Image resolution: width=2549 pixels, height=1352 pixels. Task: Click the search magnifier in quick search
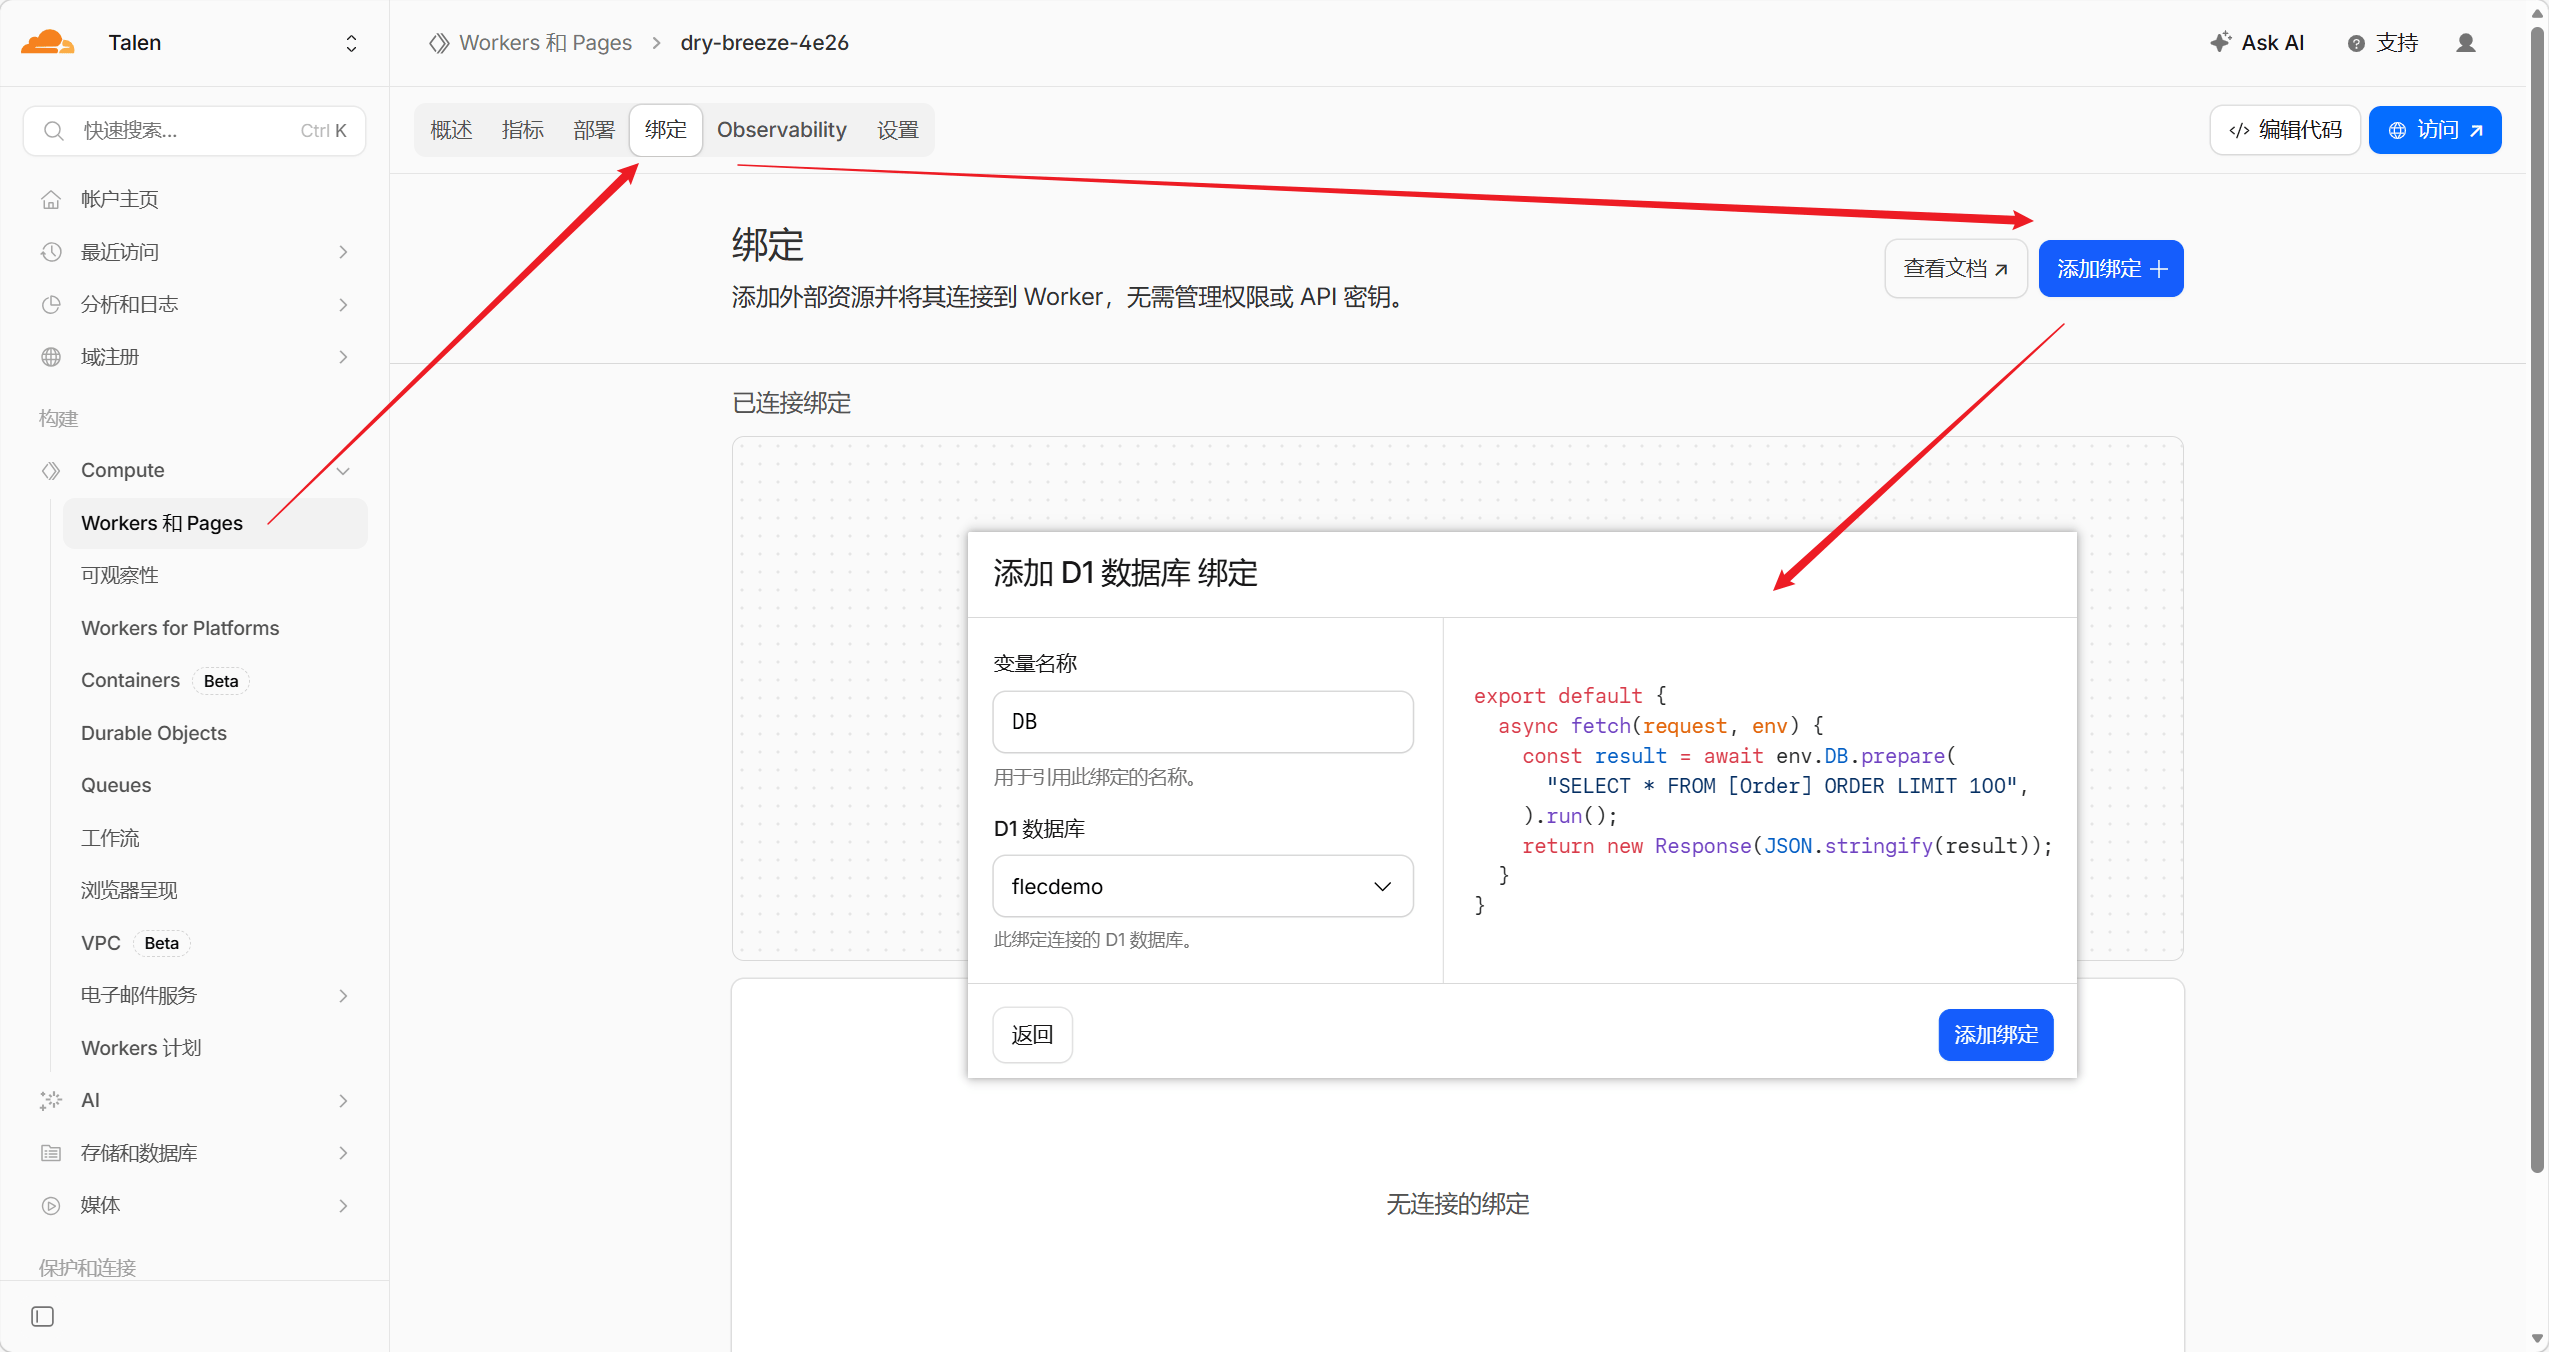pyautogui.click(x=54, y=130)
